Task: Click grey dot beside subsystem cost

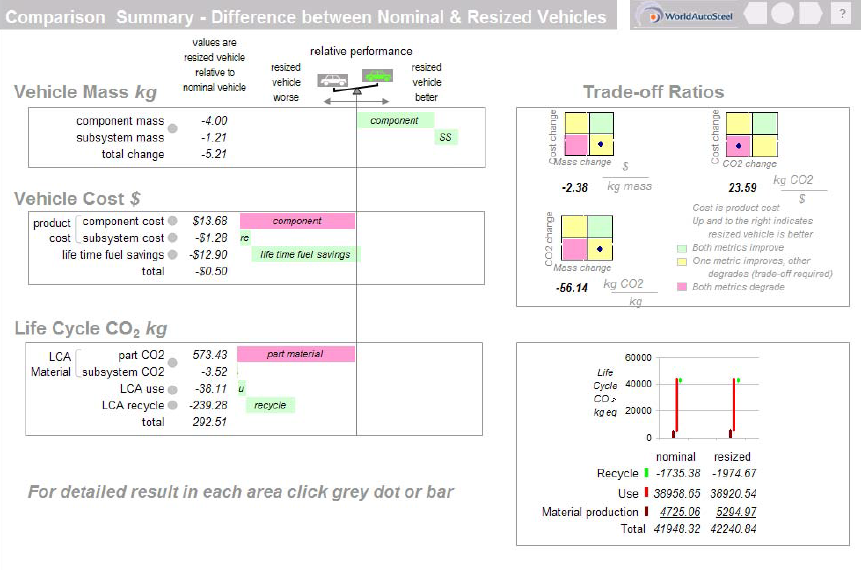Action: coord(173,238)
